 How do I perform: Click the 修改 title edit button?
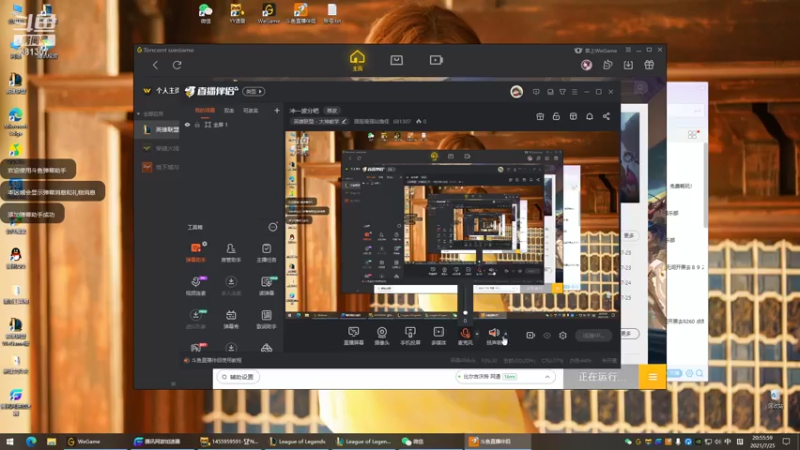pyautogui.click(x=332, y=111)
